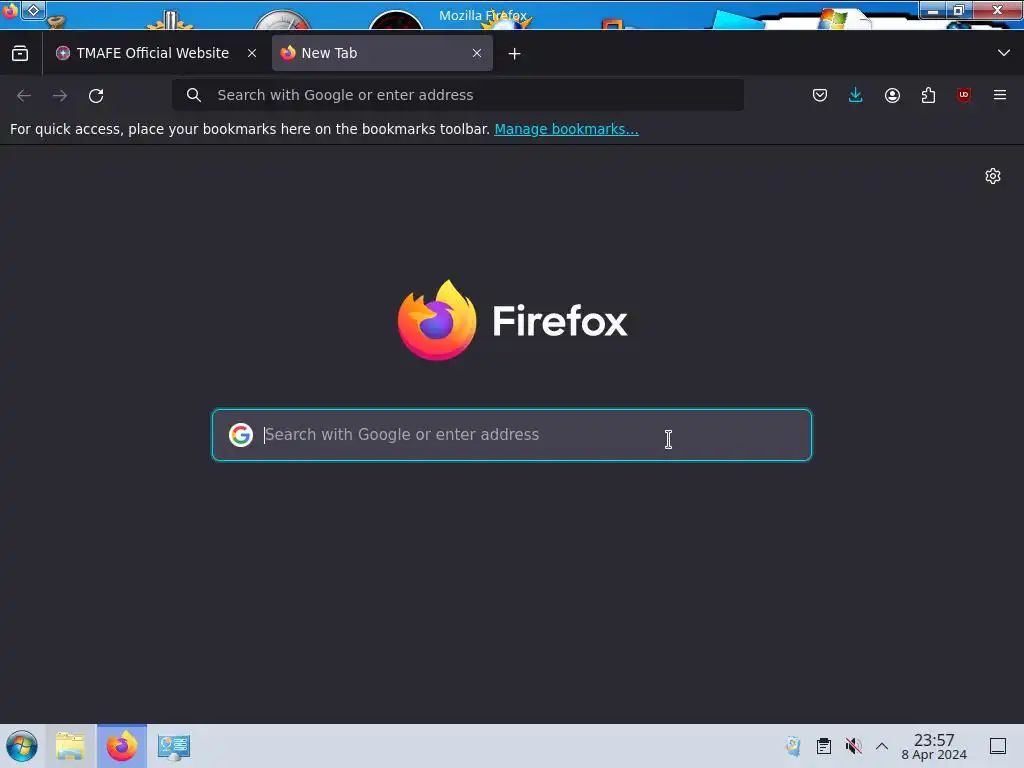Show the Downloads panel
This screenshot has width=1024, height=768.
[856, 95]
